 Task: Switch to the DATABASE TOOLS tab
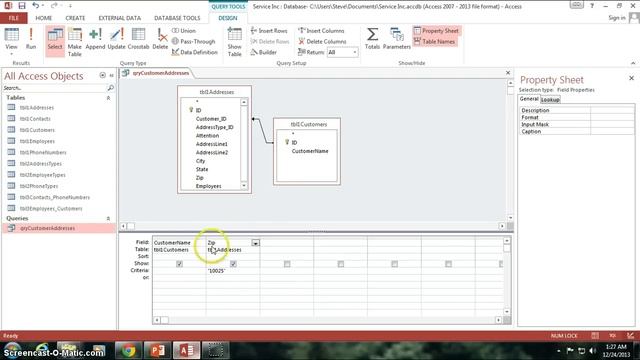pos(177,18)
